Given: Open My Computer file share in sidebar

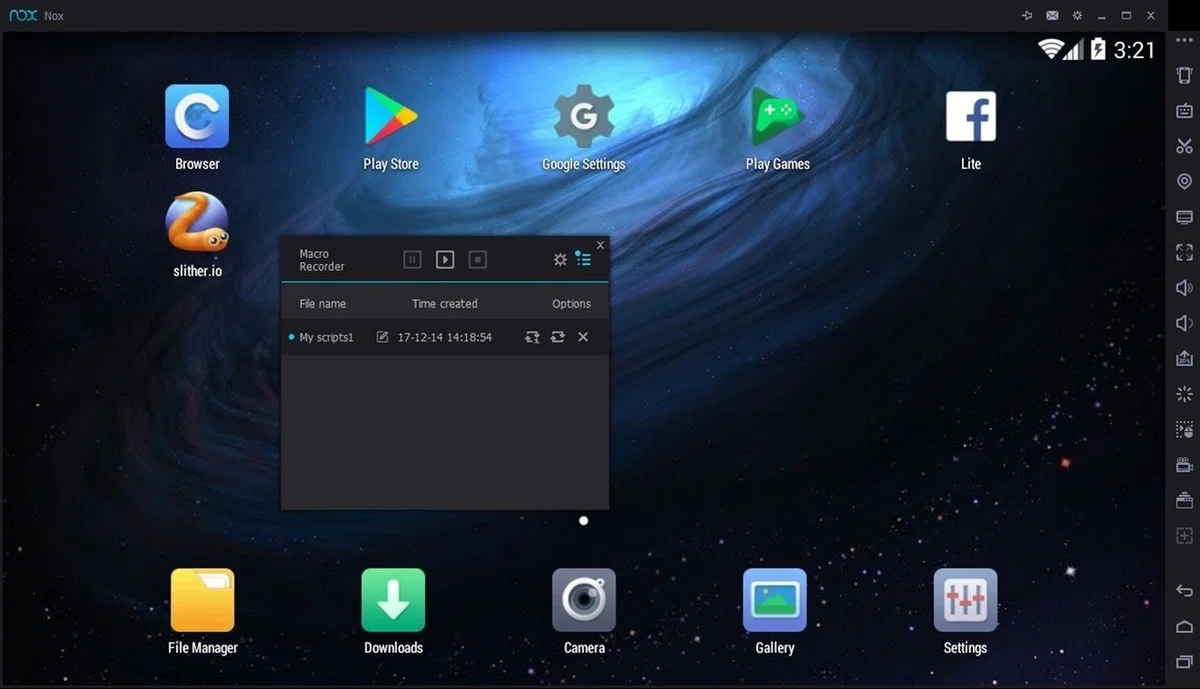Looking at the screenshot, I should click(1184, 217).
